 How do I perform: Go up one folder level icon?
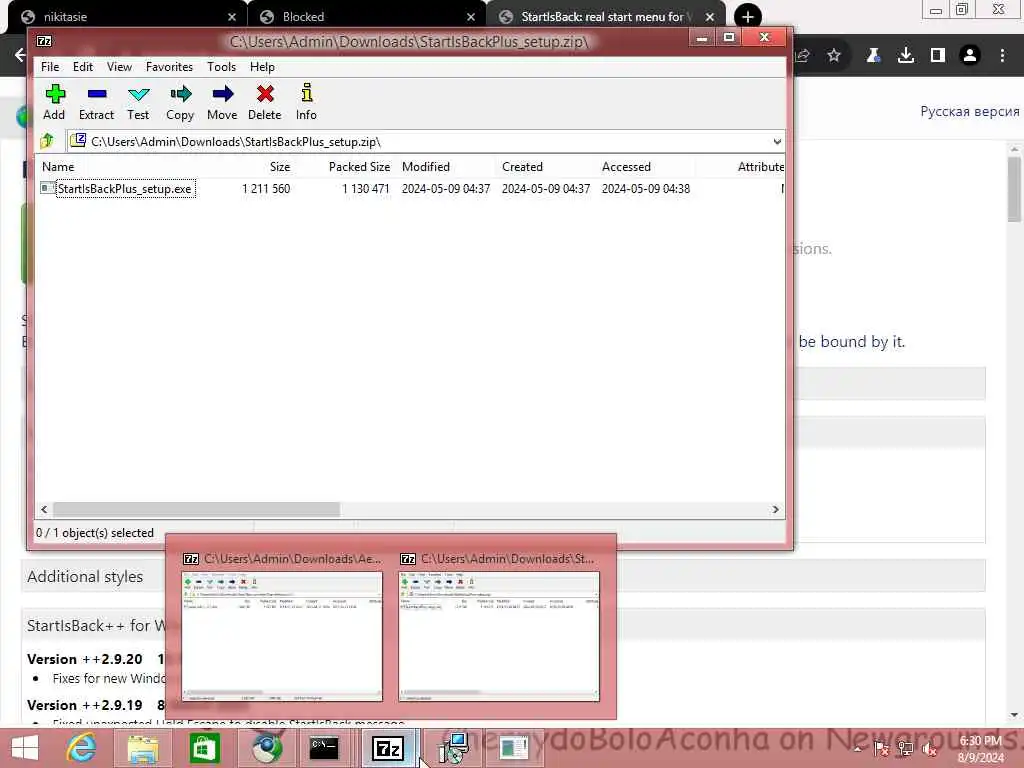(x=47, y=141)
